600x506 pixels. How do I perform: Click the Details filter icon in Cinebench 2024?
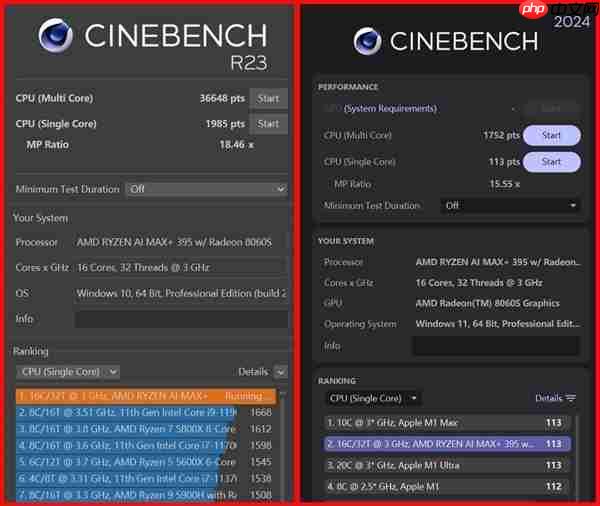point(570,398)
